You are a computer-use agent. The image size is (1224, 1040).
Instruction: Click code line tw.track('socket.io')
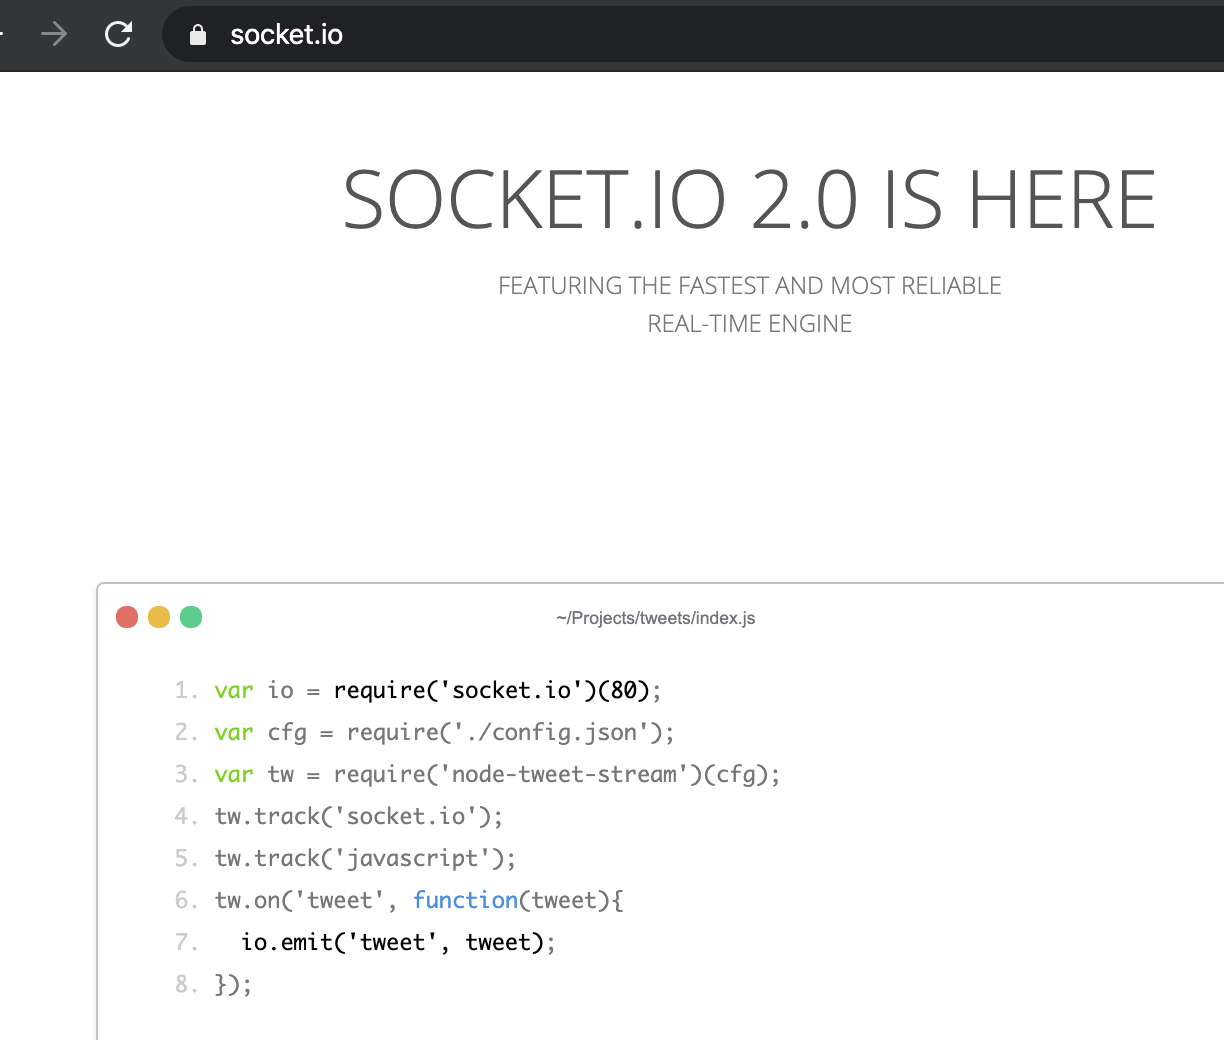click(359, 816)
